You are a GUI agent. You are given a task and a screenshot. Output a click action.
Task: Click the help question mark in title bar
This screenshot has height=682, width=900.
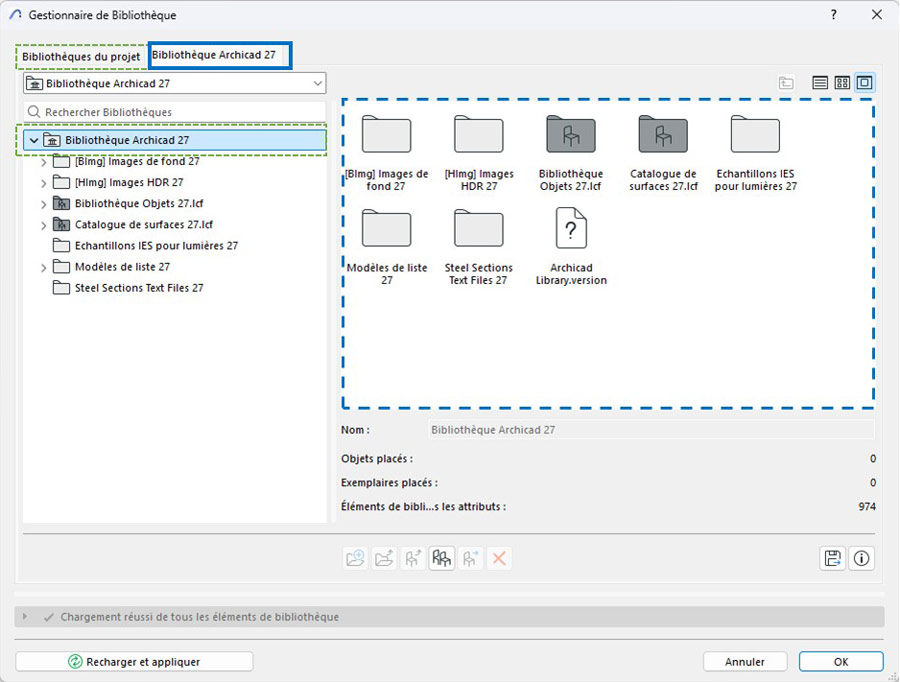pyautogui.click(x=833, y=15)
